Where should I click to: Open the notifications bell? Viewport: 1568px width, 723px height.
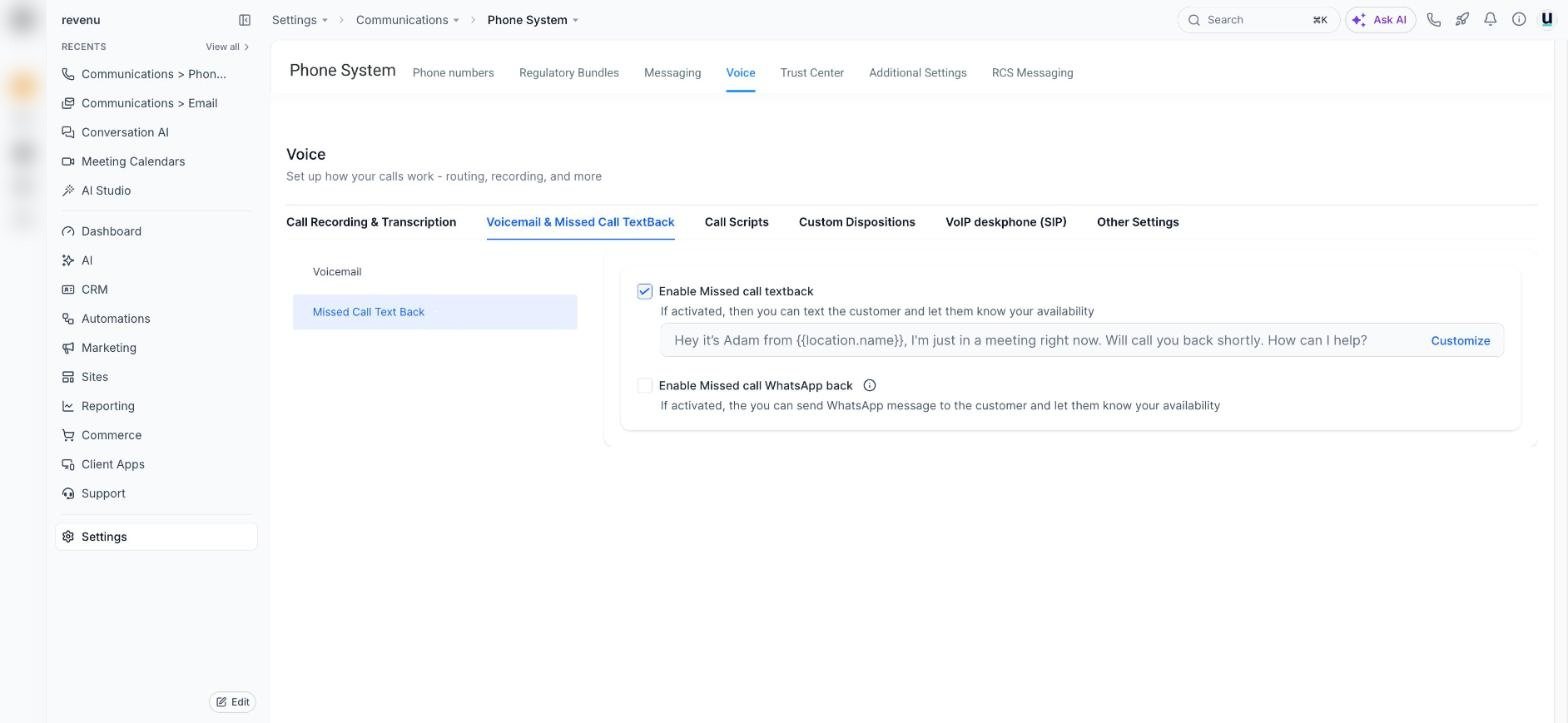(x=1490, y=20)
